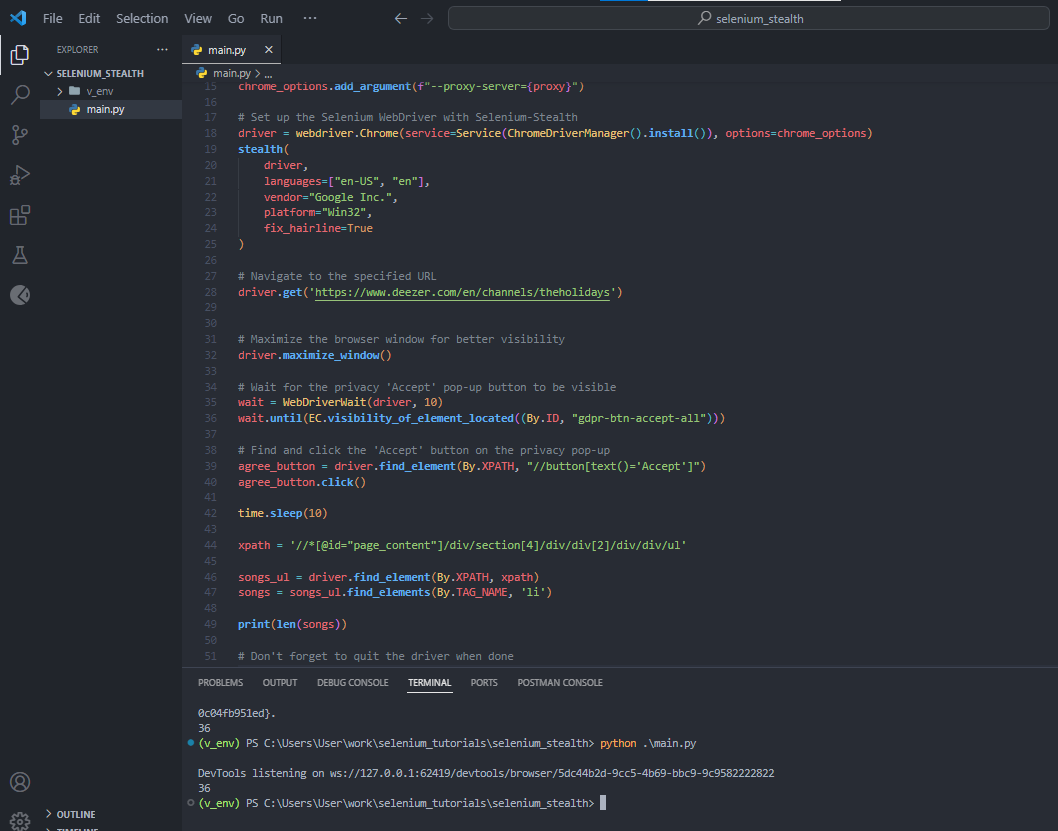Open the File menu

(x=53, y=18)
